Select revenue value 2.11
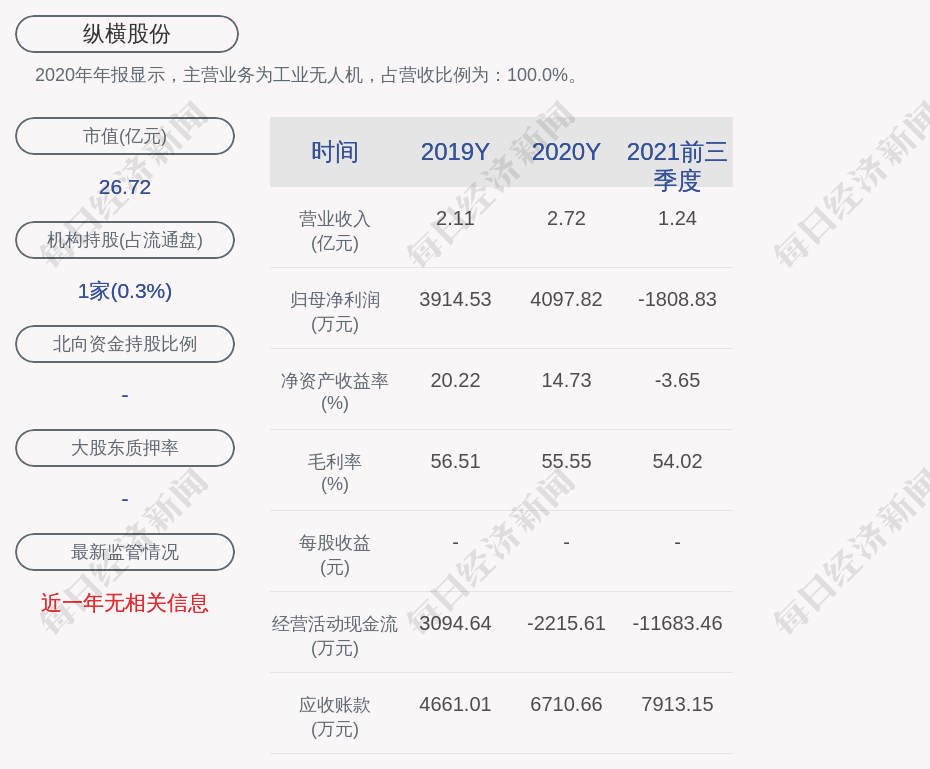This screenshot has height=769, width=930. (455, 218)
